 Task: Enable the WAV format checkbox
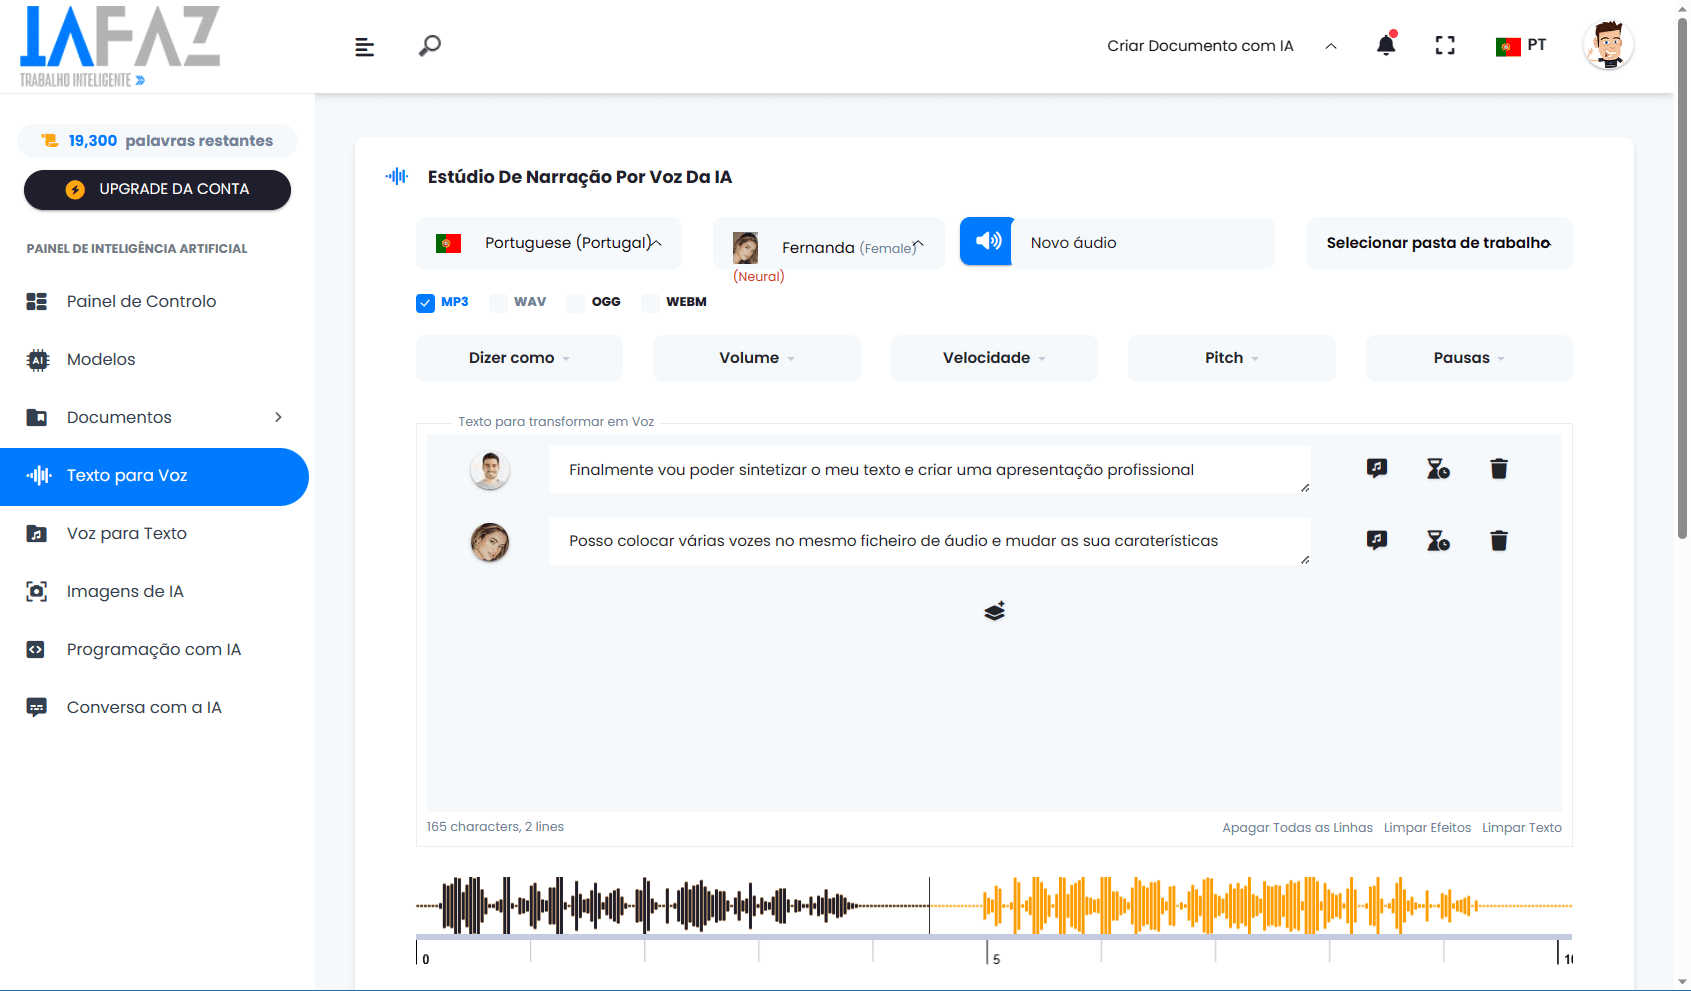(x=499, y=303)
